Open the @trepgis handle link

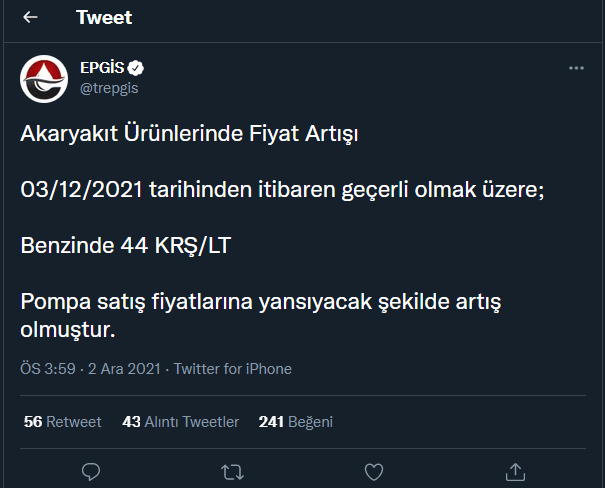(x=108, y=87)
